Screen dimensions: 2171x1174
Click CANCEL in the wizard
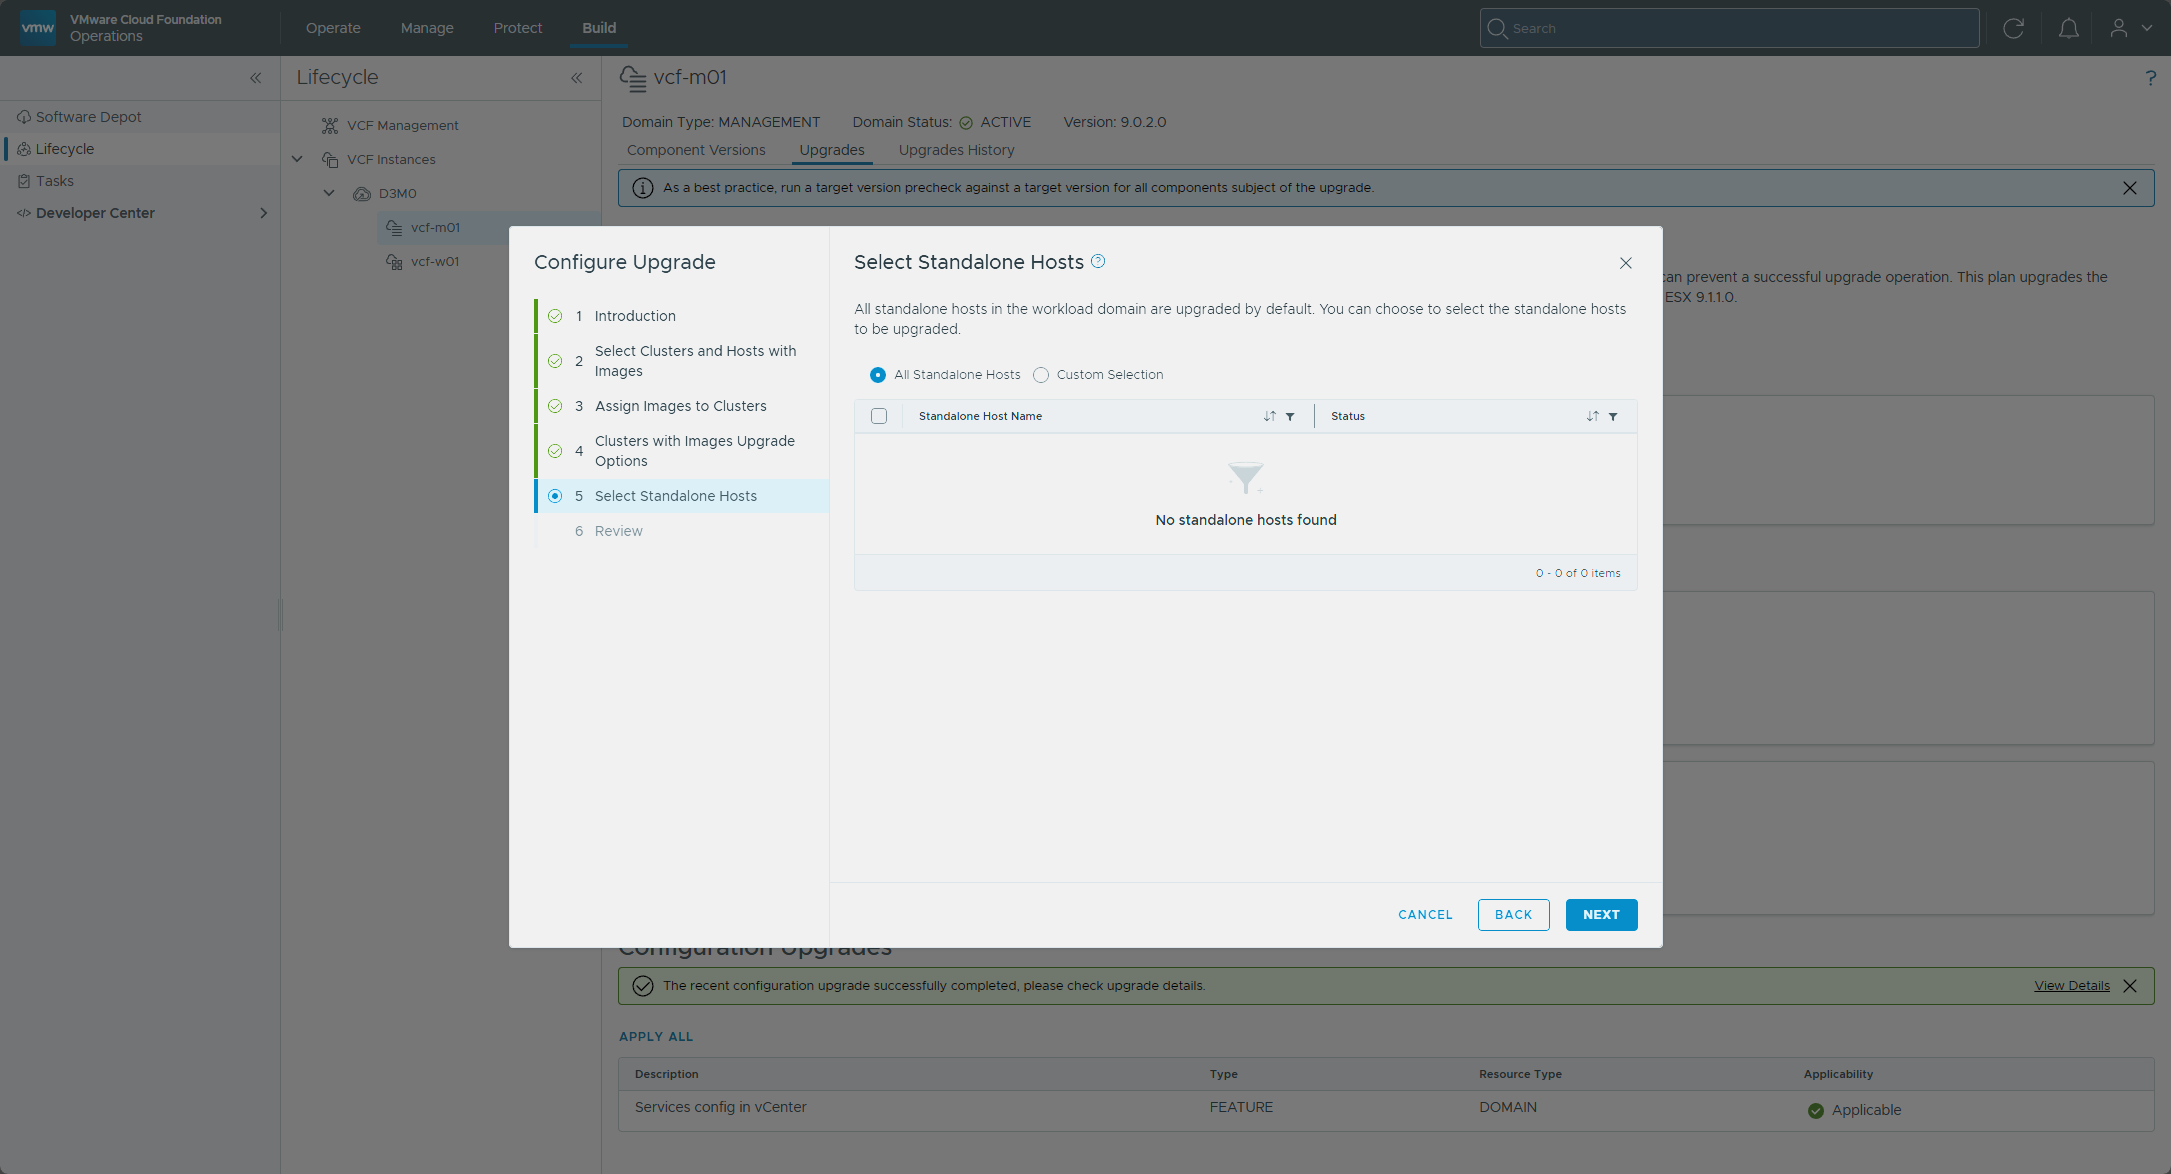point(1425,915)
